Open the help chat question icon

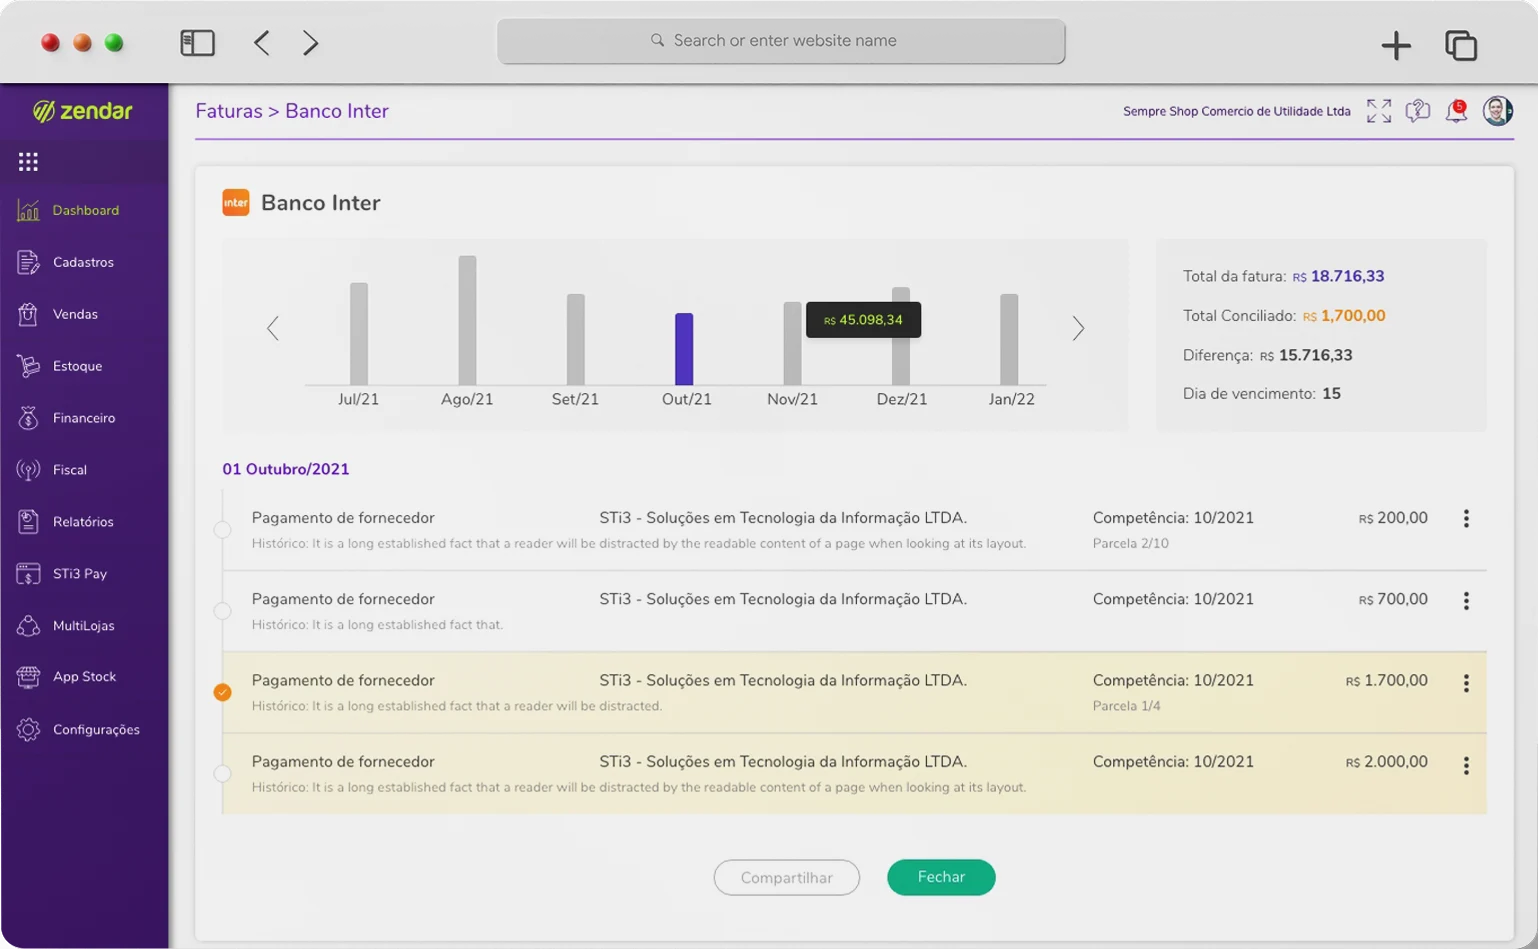pyautogui.click(x=1418, y=111)
